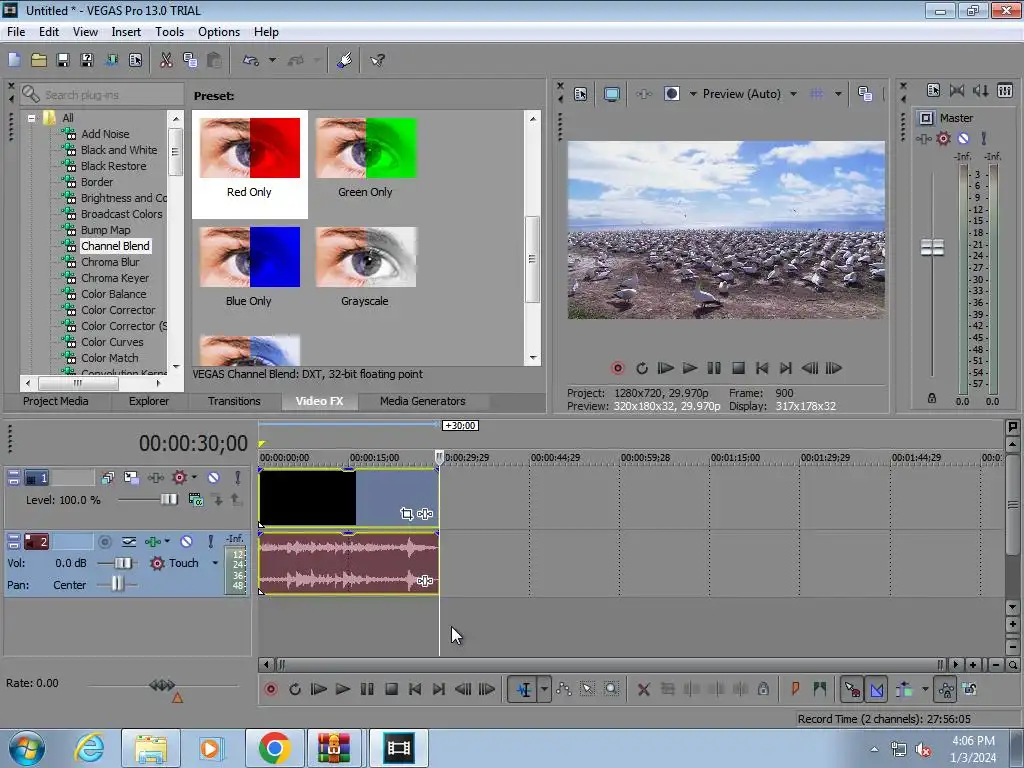This screenshot has height=768, width=1024.
Task: Click the Copy snapshot to clipboard icon
Action: click(865, 94)
